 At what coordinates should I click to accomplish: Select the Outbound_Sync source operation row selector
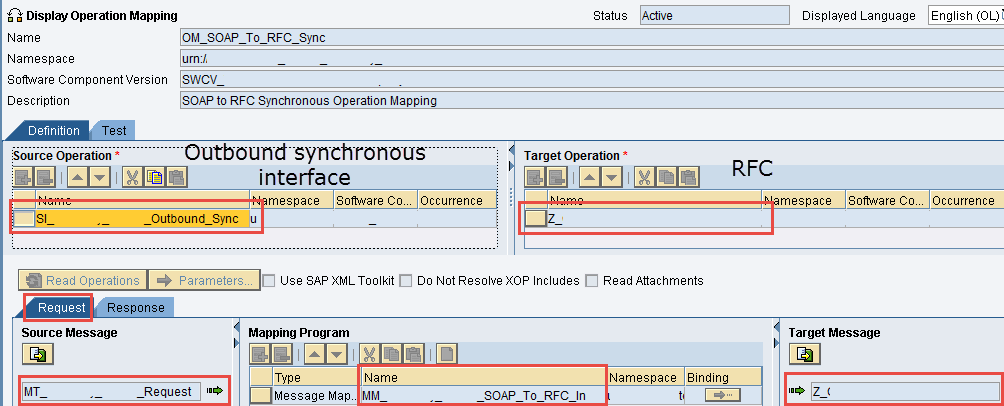pyautogui.click(x=24, y=219)
